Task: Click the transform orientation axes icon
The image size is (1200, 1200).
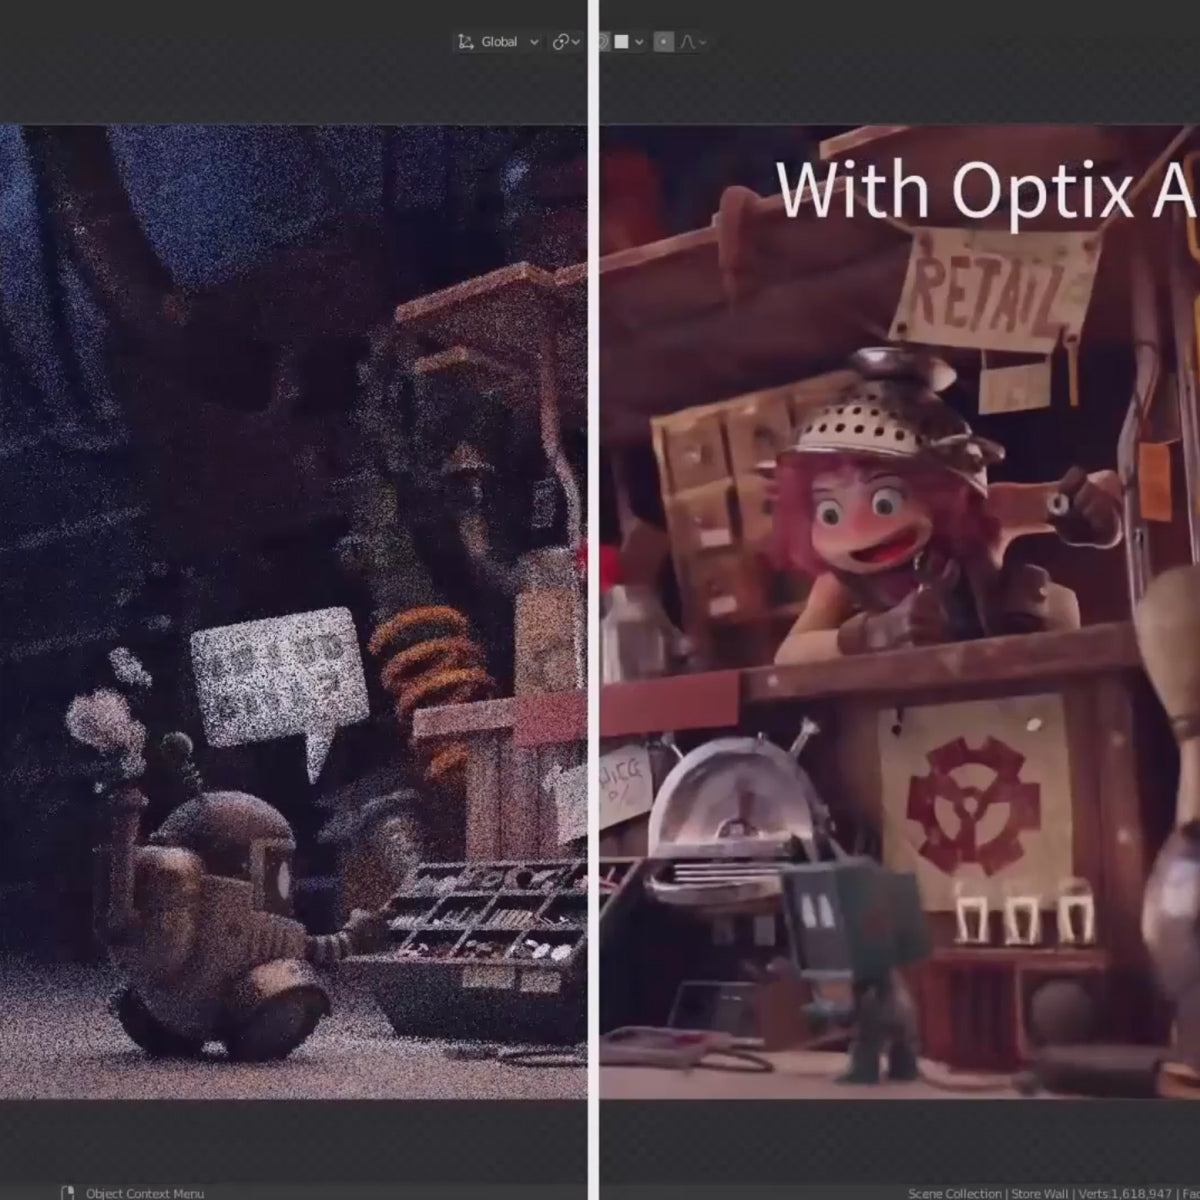Action: click(465, 42)
